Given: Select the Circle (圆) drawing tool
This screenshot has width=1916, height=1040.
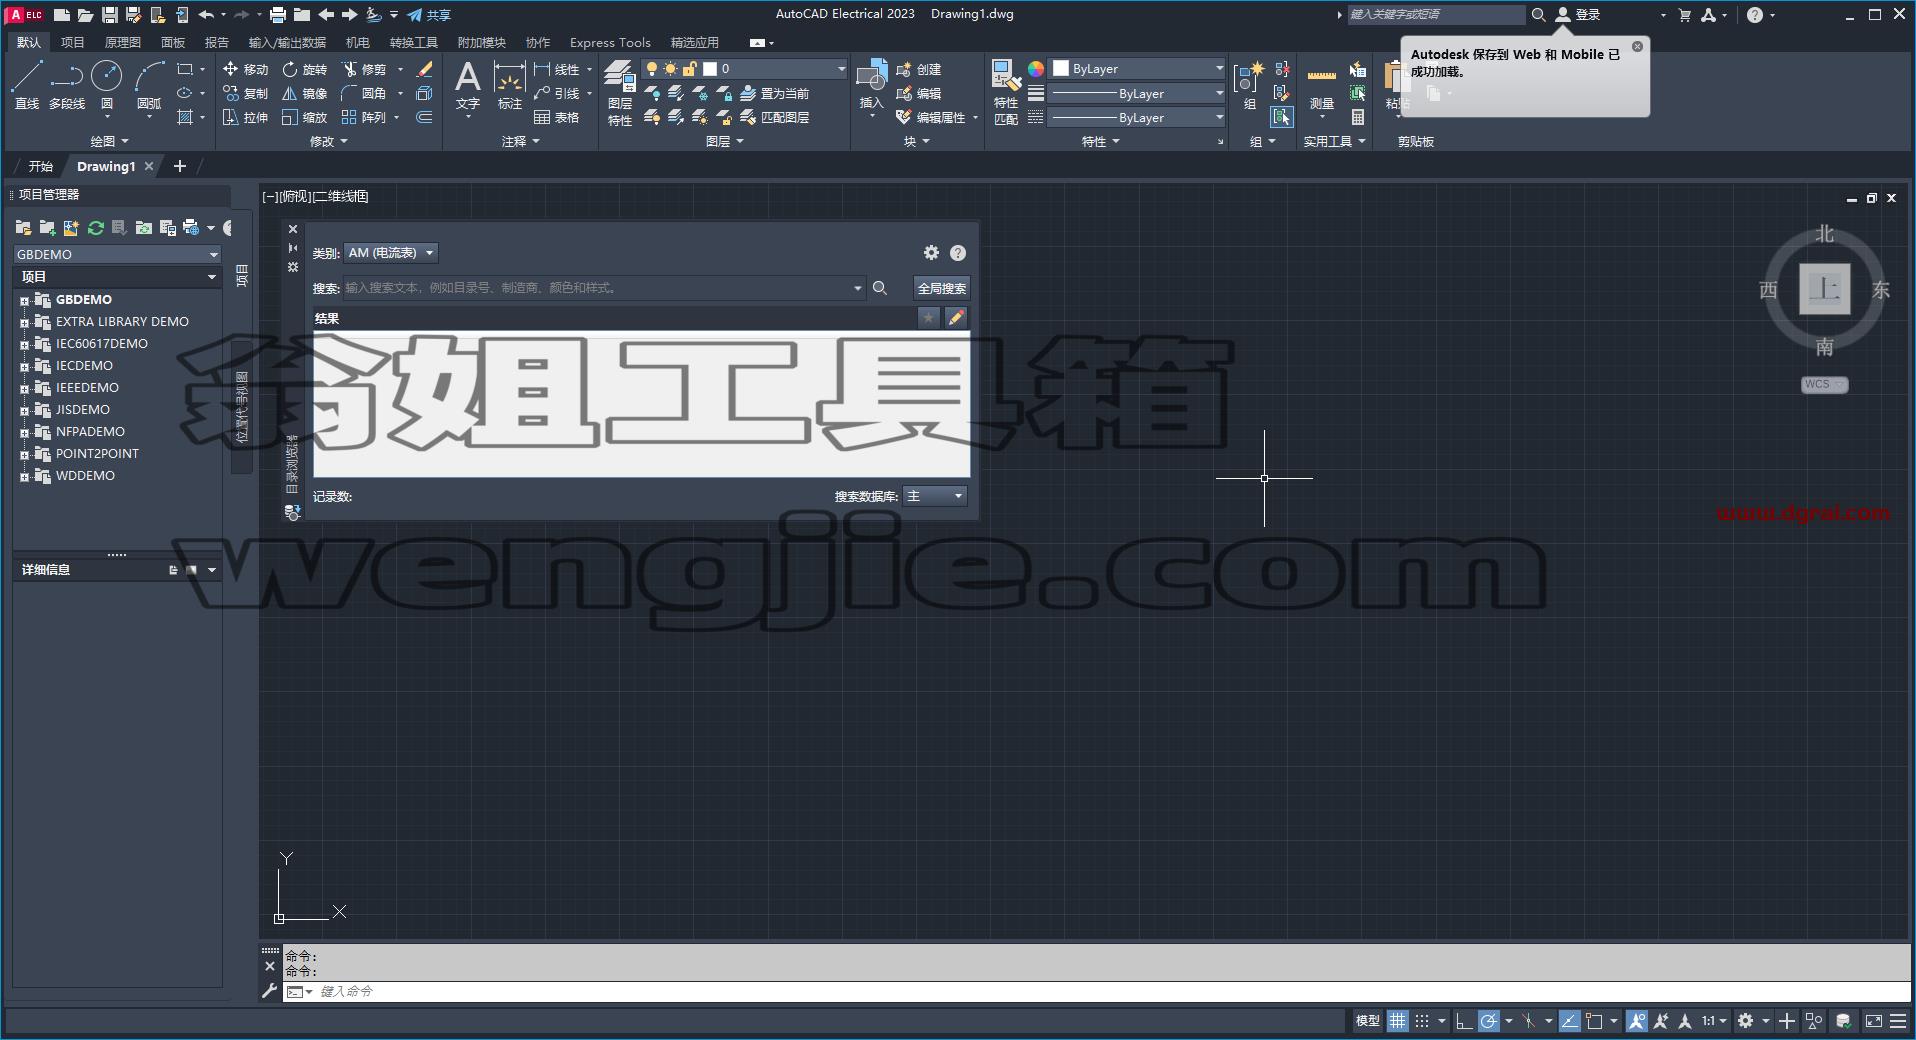Looking at the screenshot, I should coord(107,84).
